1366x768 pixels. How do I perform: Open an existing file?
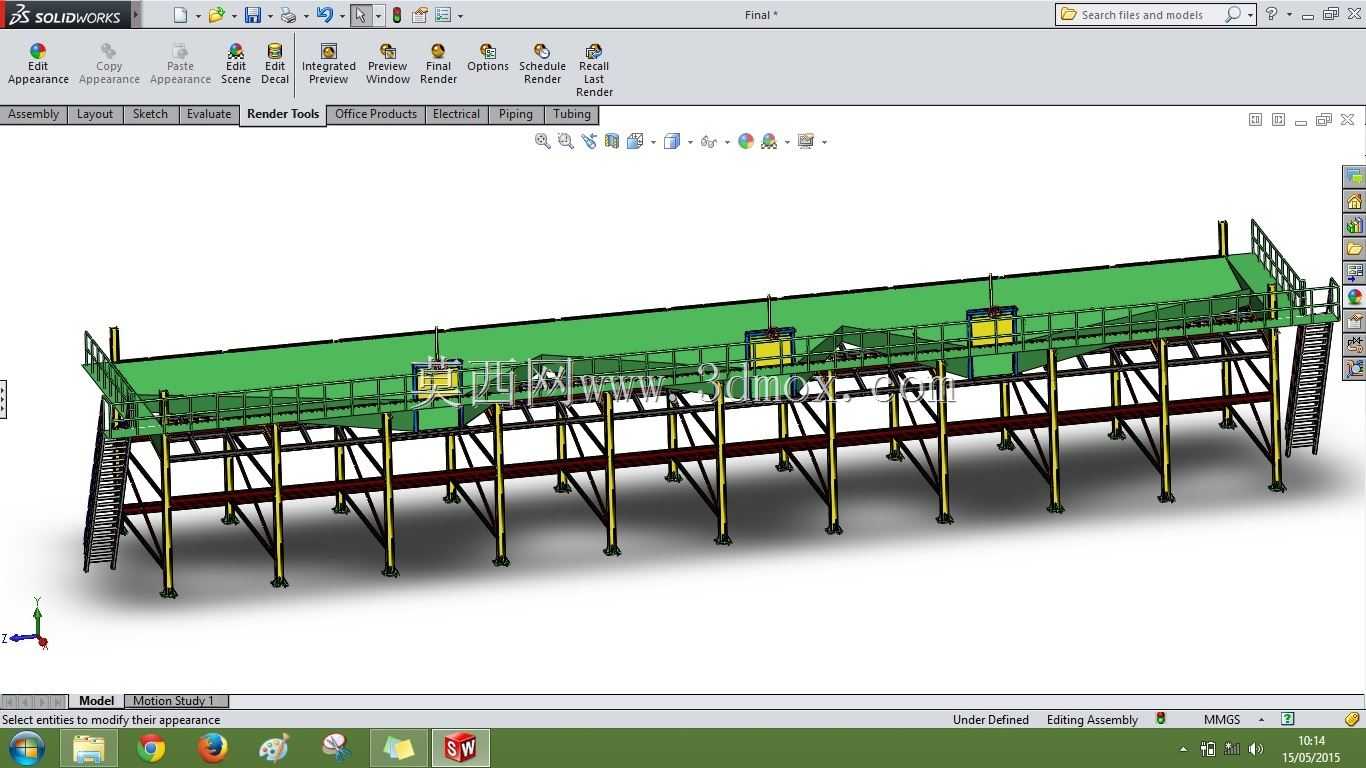pos(216,15)
